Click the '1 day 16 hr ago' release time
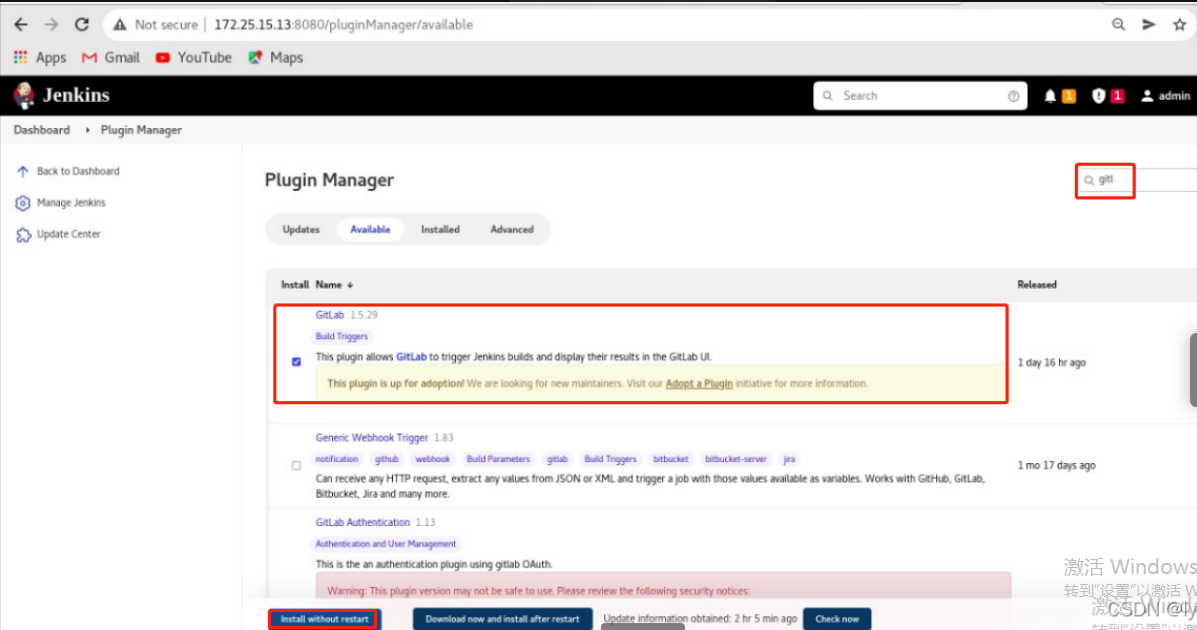1197x630 pixels. (x=1051, y=363)
